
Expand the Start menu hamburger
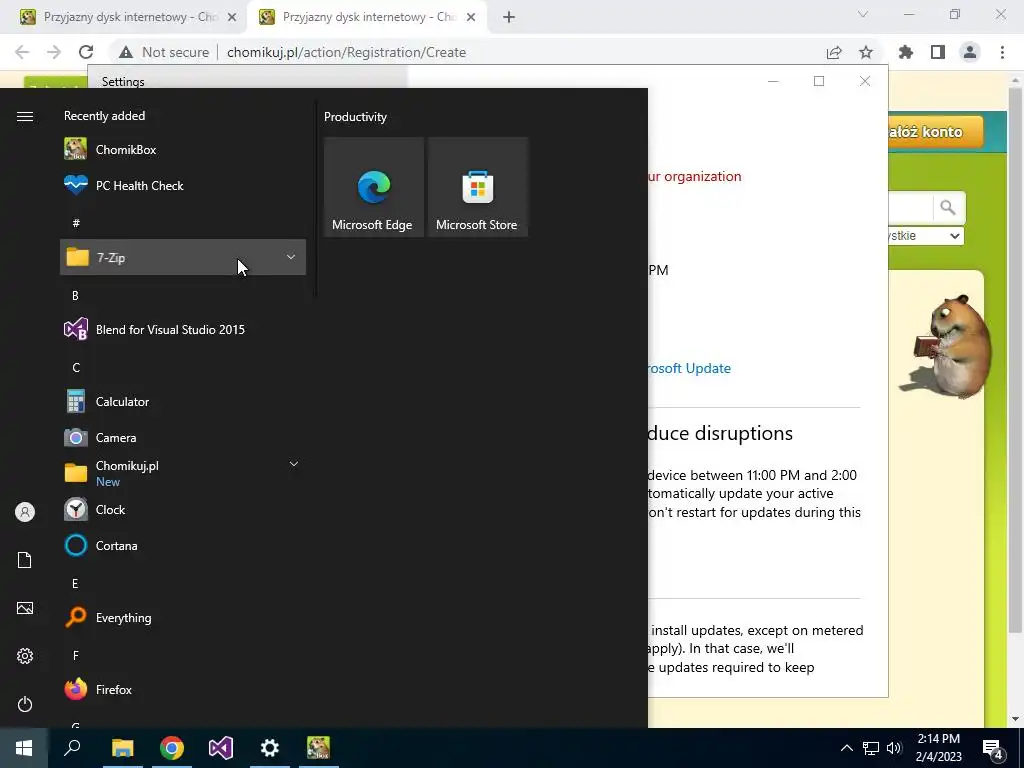pyautogui.click(x=25, y=116)
